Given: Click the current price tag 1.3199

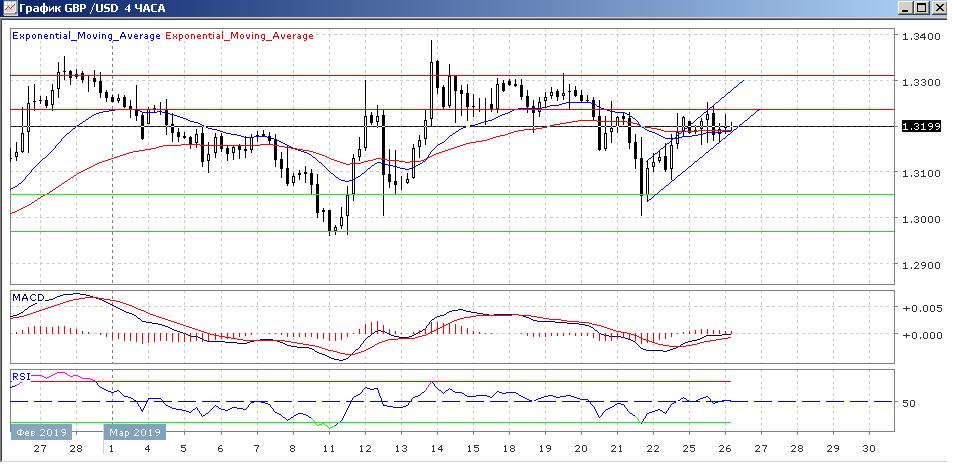Looking at the screenshot, I should pos(919,127).
